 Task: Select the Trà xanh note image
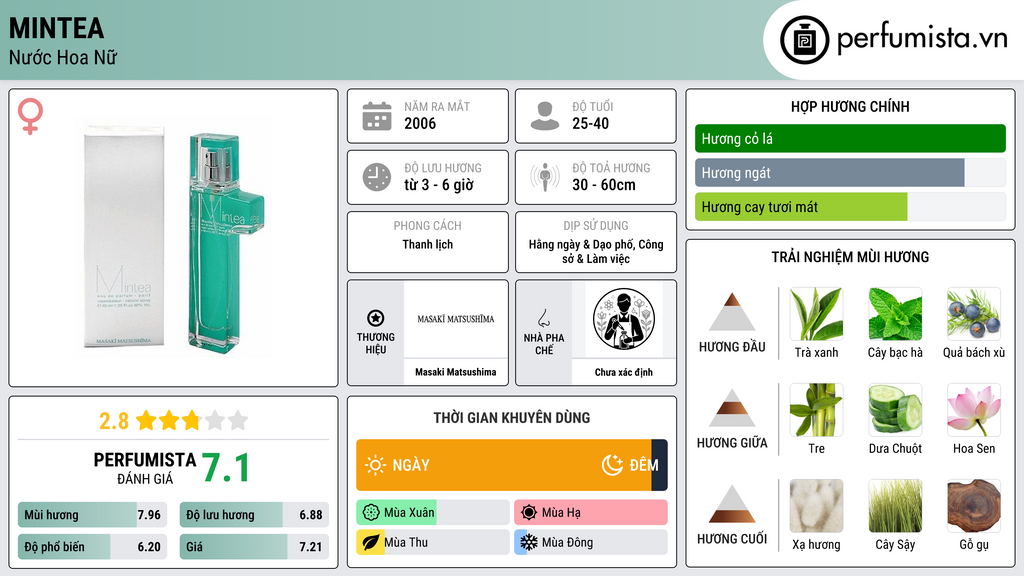tap(816, 314)
